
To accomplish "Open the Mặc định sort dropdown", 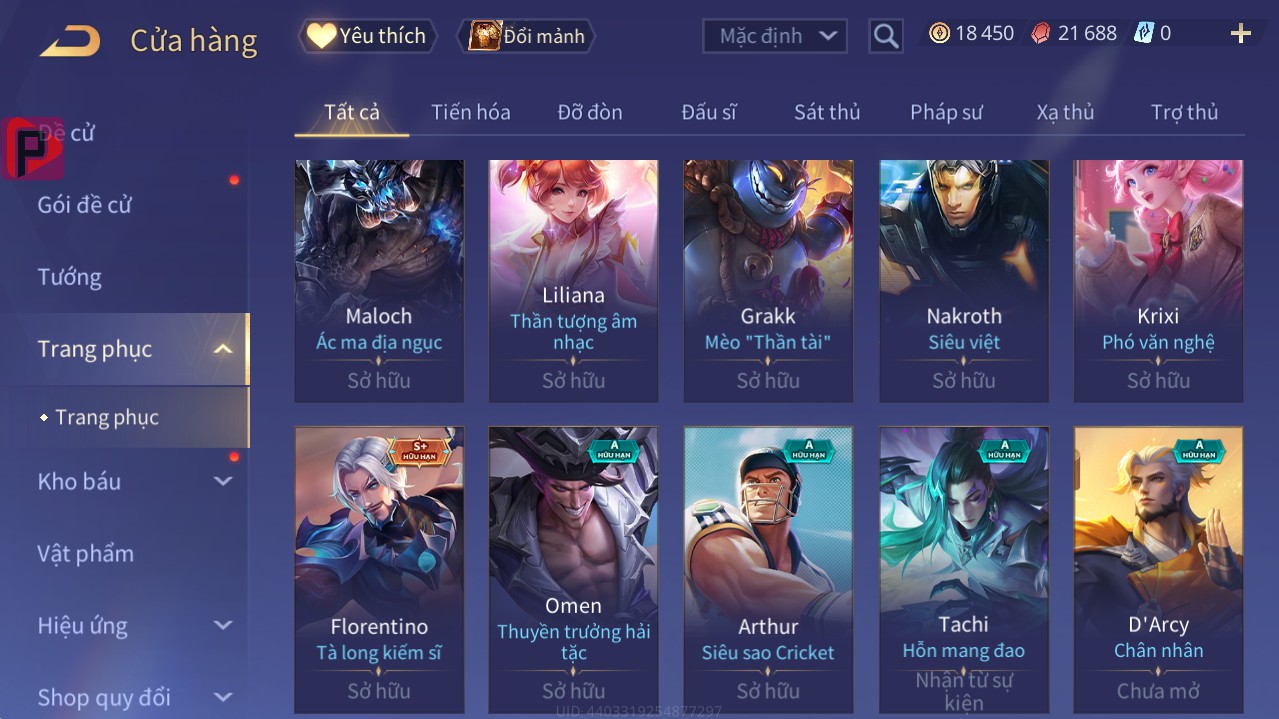I will pos(775,36).
